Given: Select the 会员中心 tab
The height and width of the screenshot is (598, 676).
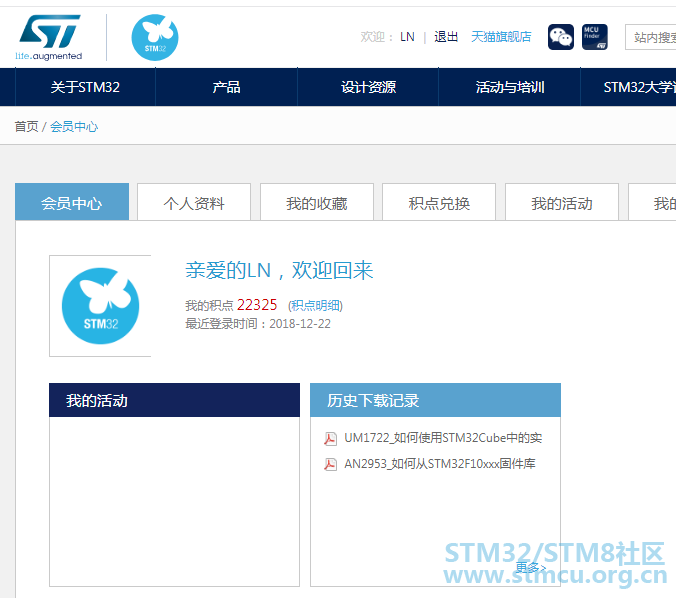Looking at the screenshot, I should tap(72, 202).
